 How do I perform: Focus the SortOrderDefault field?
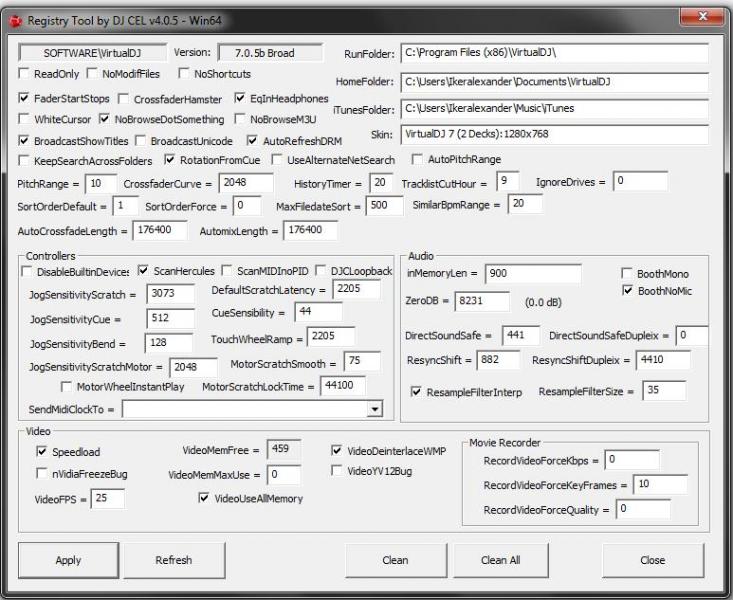pyautogui.click(x=125, y=206)
